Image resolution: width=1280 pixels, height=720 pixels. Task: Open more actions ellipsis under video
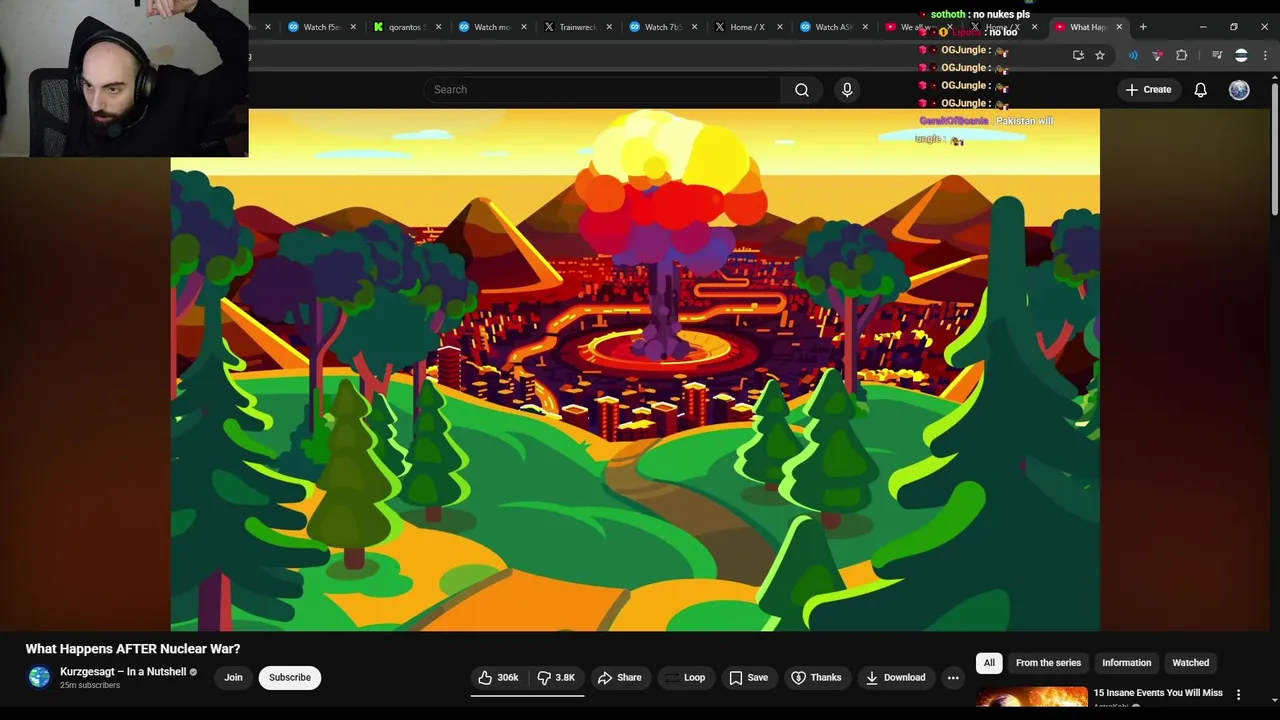coord(953,677)
